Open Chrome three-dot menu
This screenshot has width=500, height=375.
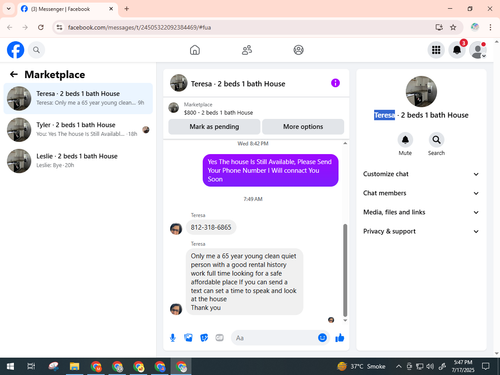(x=490, y=27)
